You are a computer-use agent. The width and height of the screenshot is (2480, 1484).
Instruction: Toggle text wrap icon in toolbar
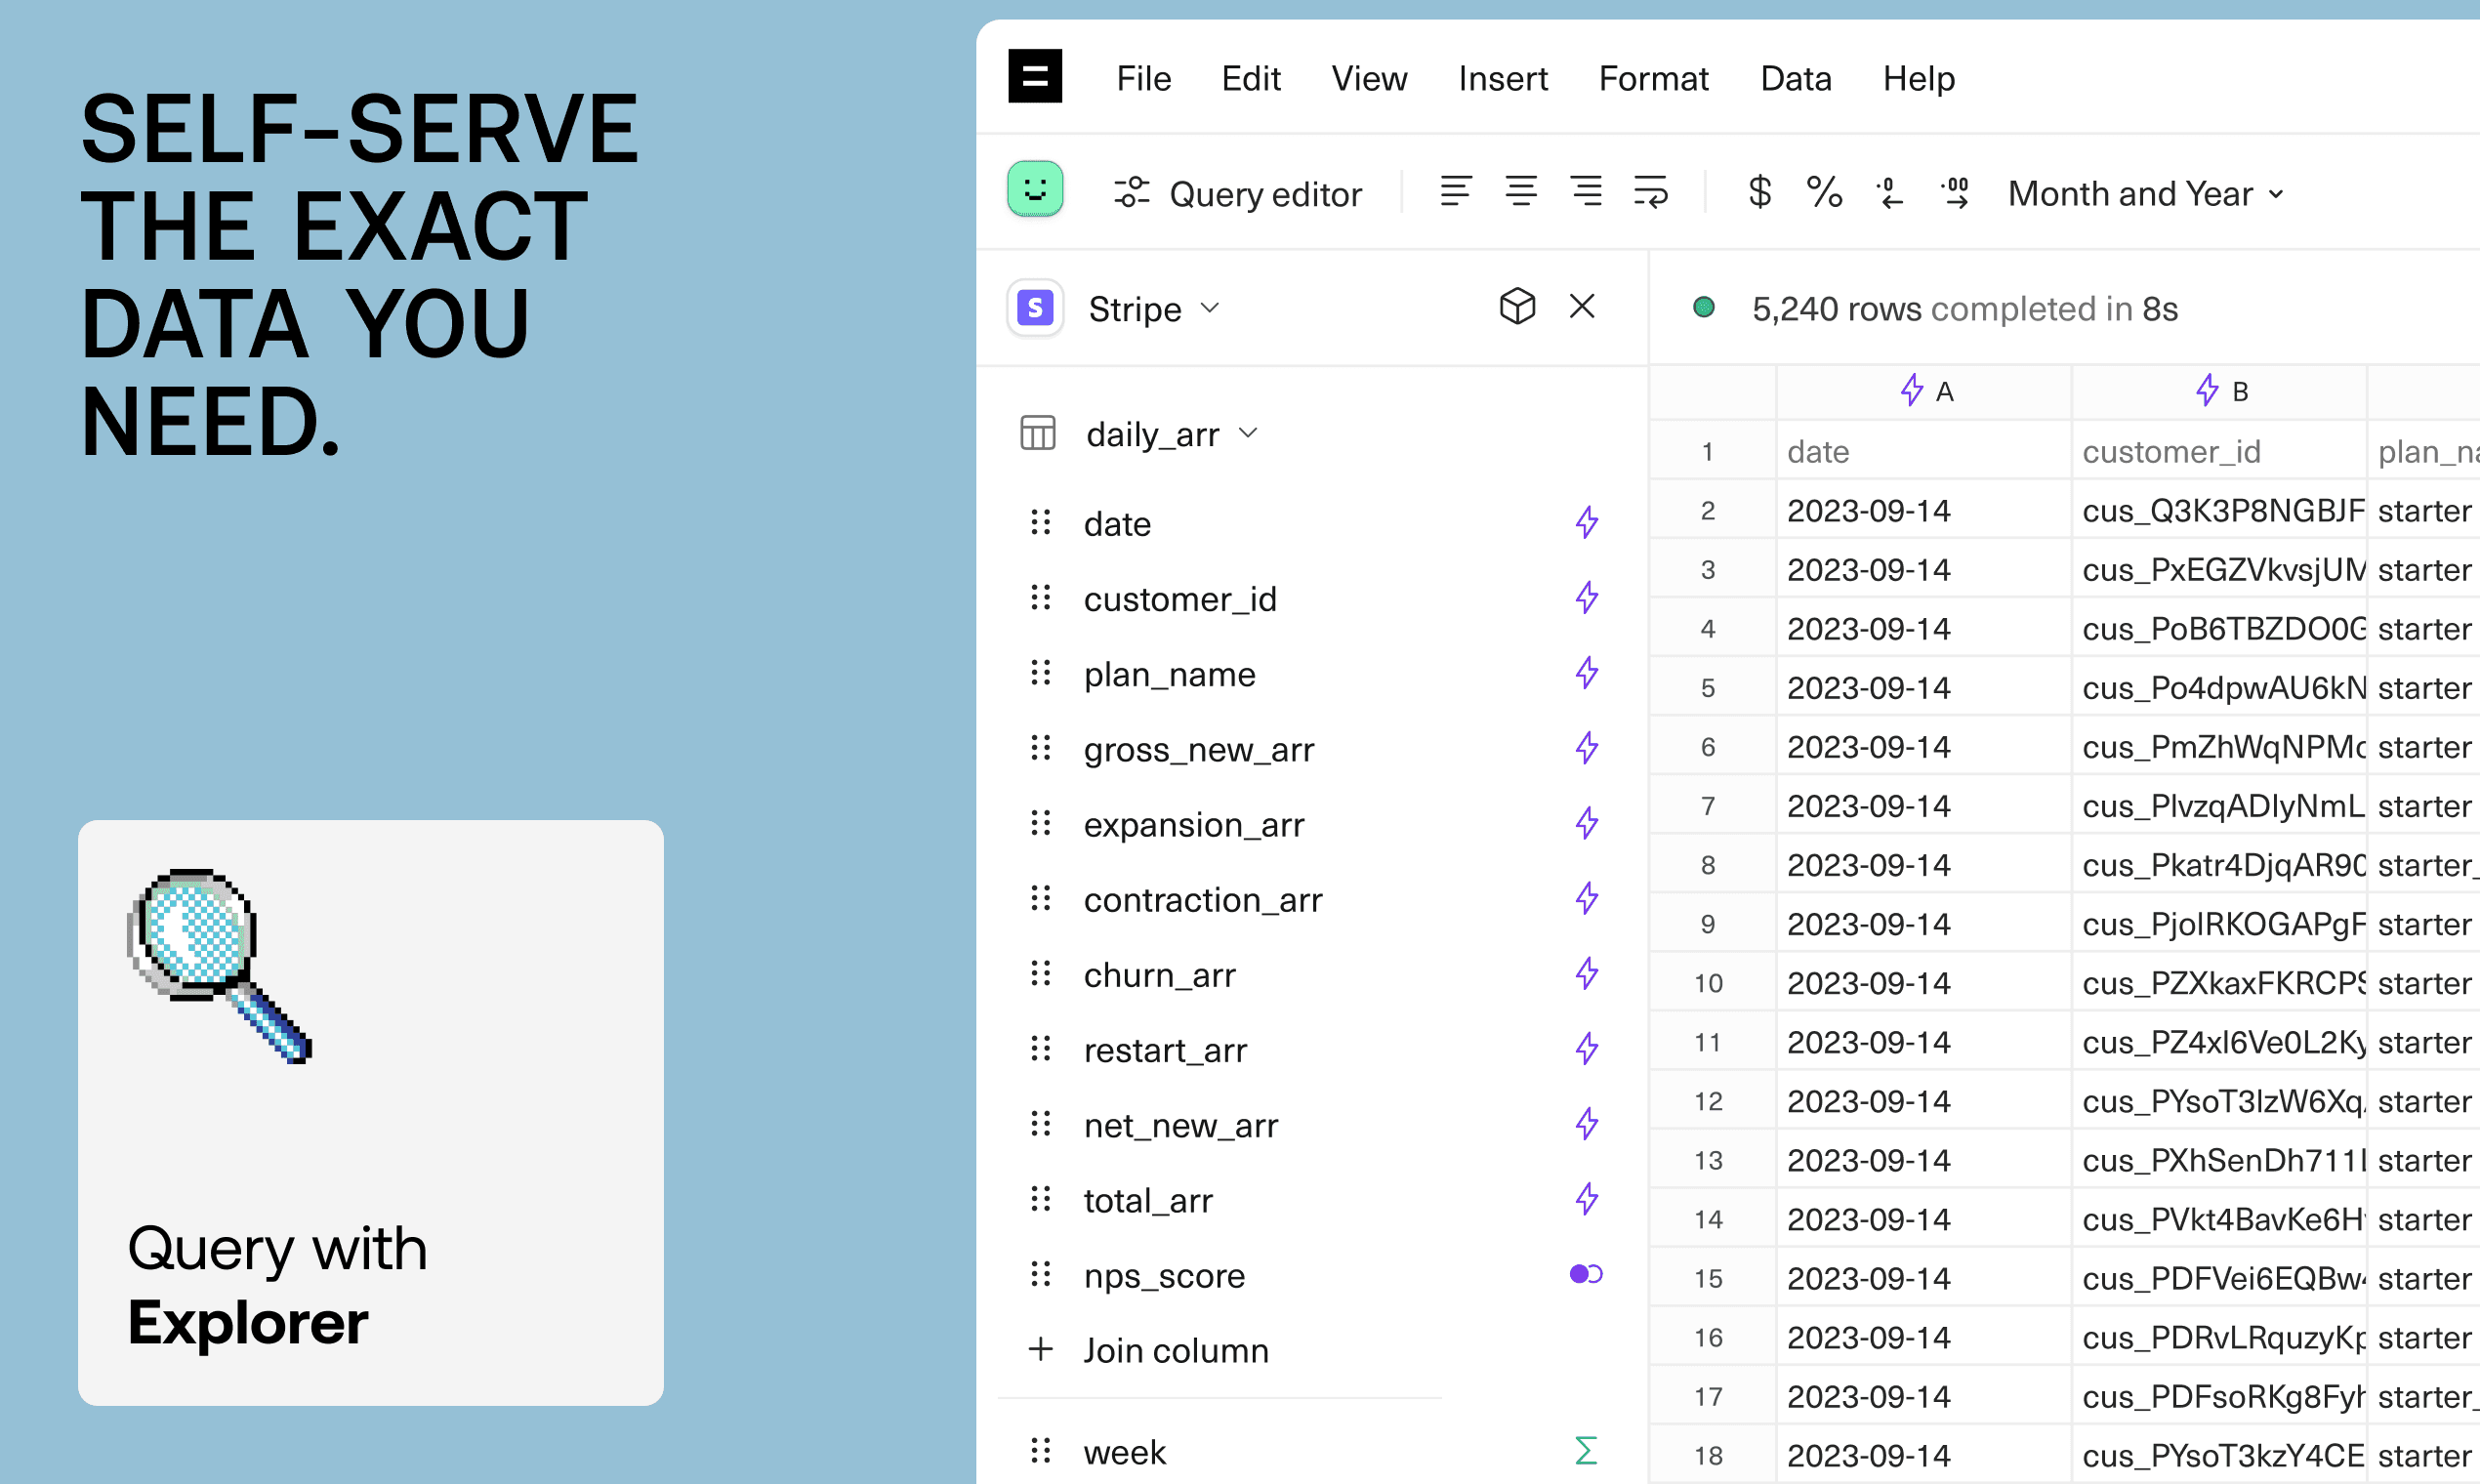point(1650,191)
